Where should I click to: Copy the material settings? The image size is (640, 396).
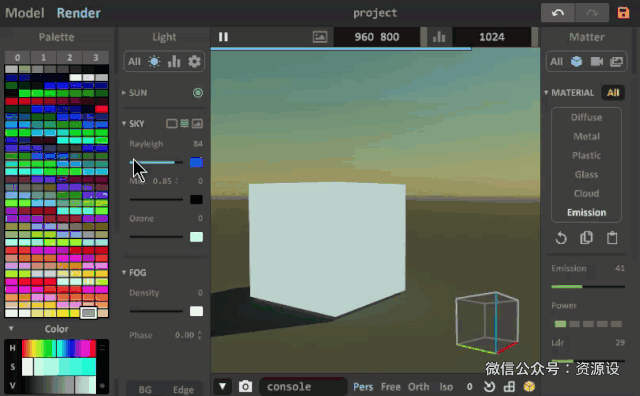point(587,238)
